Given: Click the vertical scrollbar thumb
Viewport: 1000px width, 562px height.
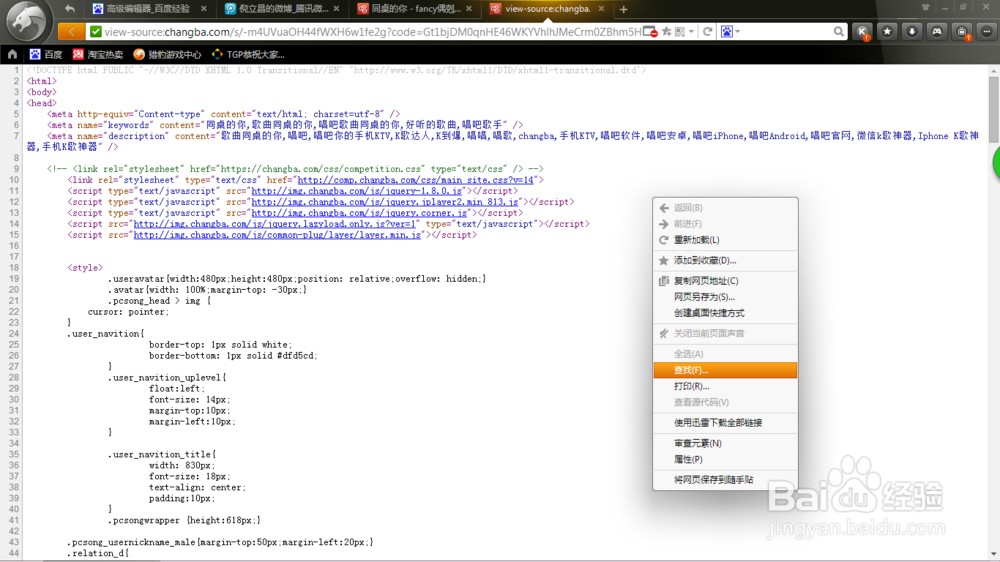Looking at the screenshot, I should pyautogui.click(x=994, y=110).
